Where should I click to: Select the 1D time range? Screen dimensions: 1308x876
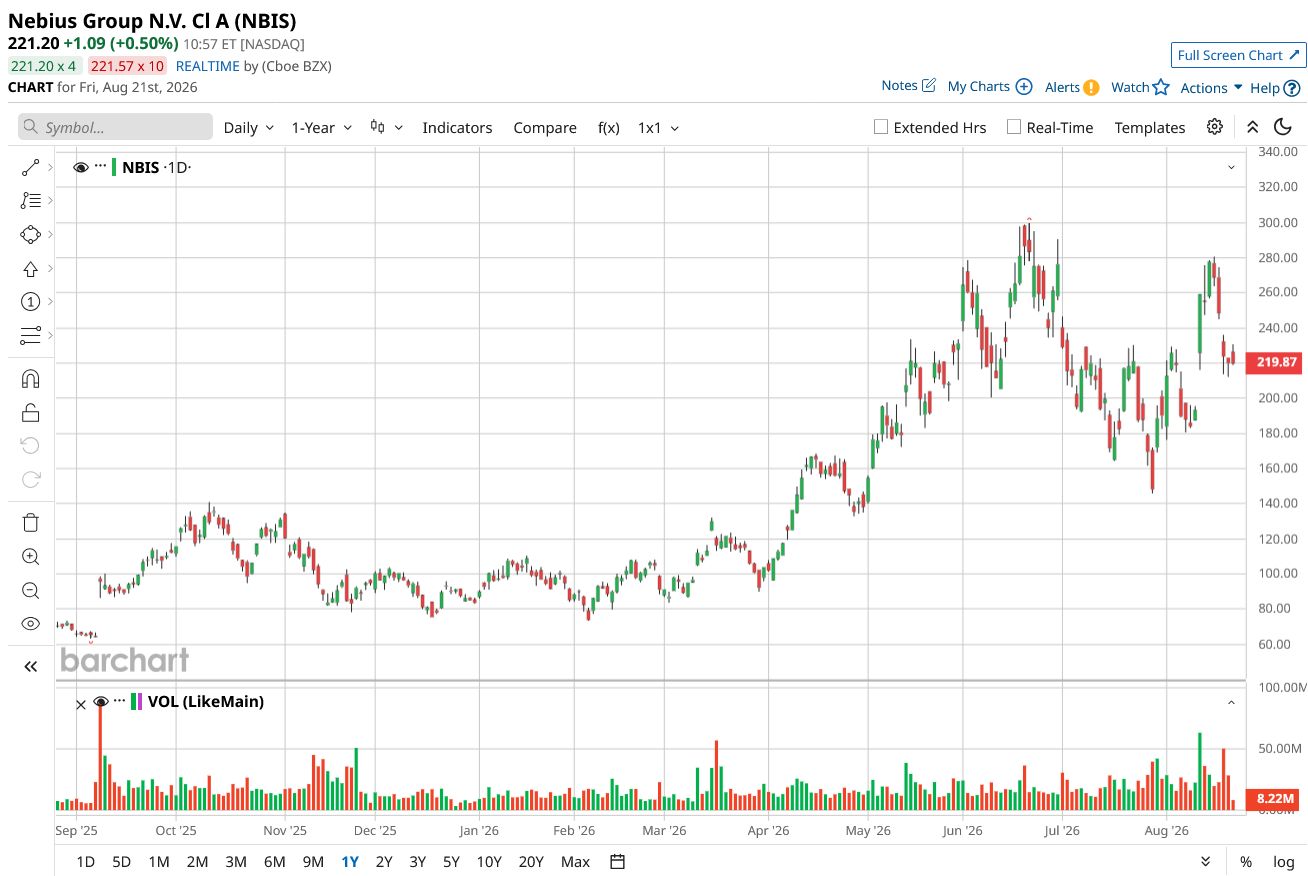point(86,862)
